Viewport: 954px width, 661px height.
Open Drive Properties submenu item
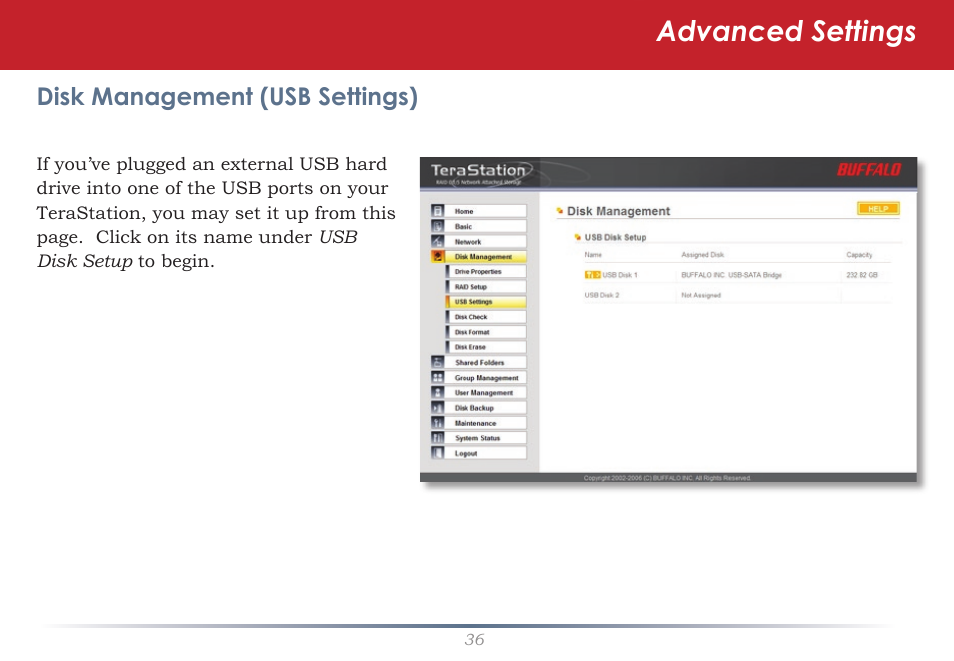pos(486,271)
